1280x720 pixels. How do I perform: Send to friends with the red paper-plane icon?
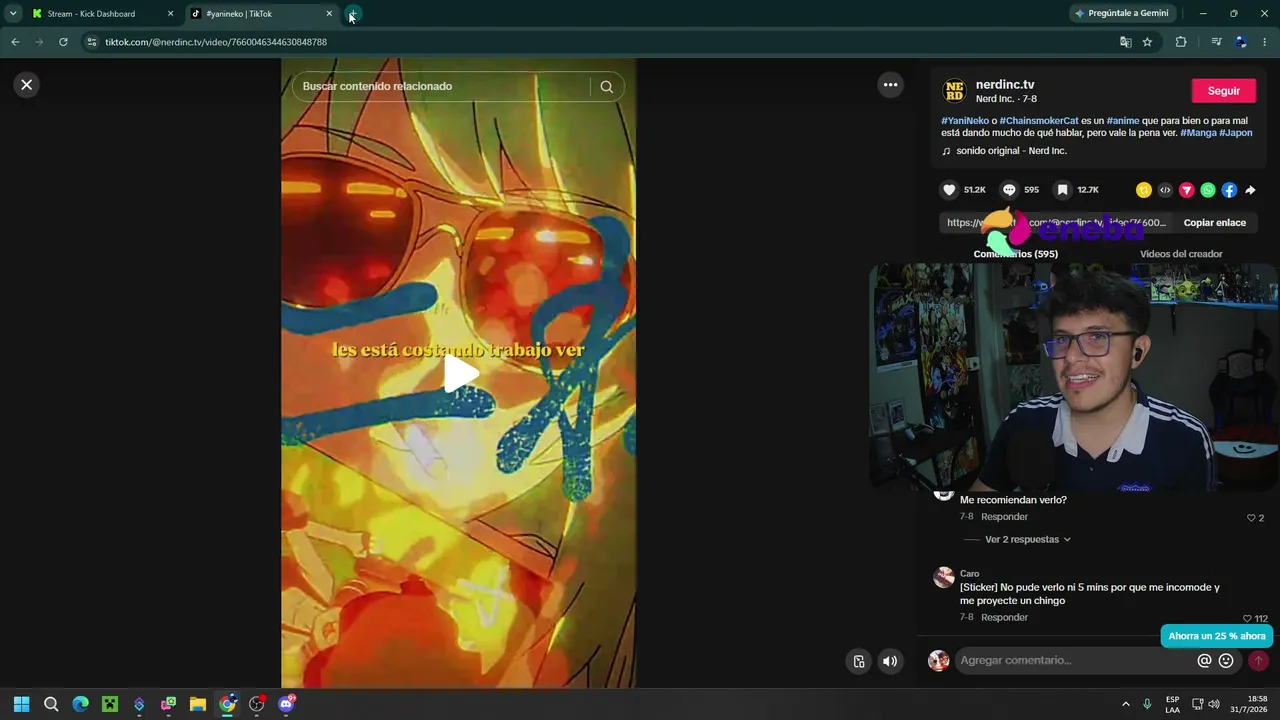pyautogui.click(x=1187, y=190)
